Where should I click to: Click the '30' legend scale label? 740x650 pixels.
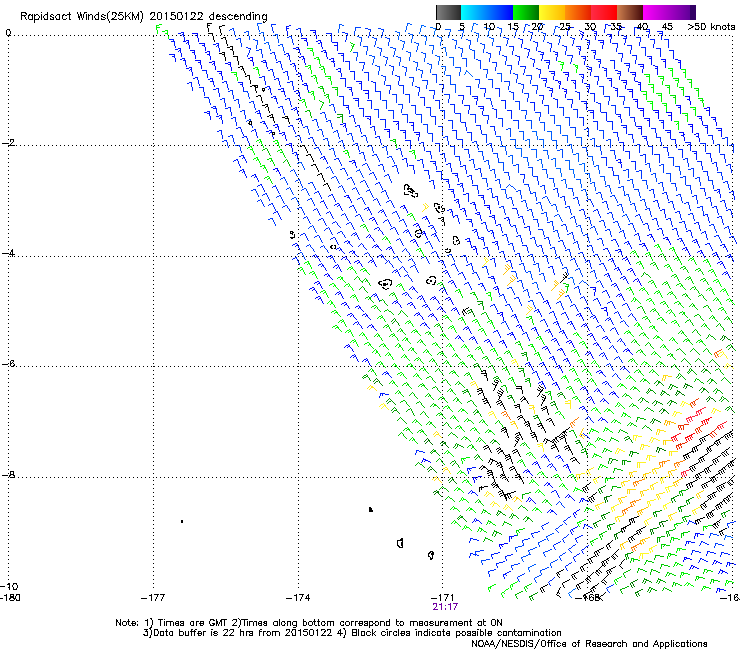[590, 26]
